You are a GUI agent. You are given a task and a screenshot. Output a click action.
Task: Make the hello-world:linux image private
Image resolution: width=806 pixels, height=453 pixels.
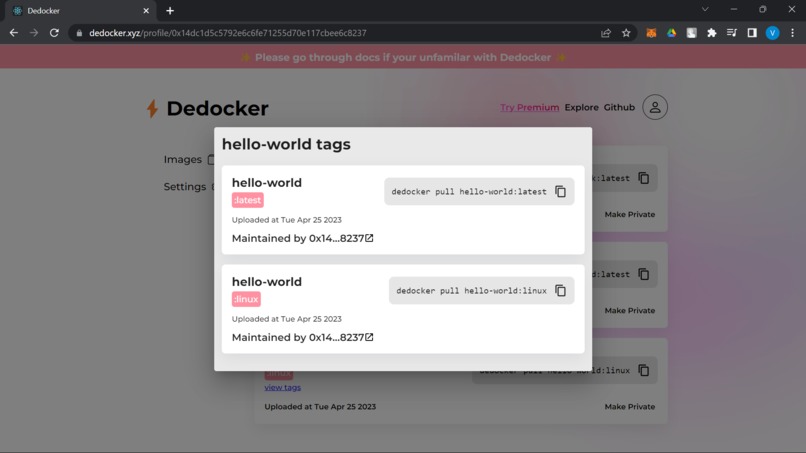pyautogui.click(x=630, y=407)
